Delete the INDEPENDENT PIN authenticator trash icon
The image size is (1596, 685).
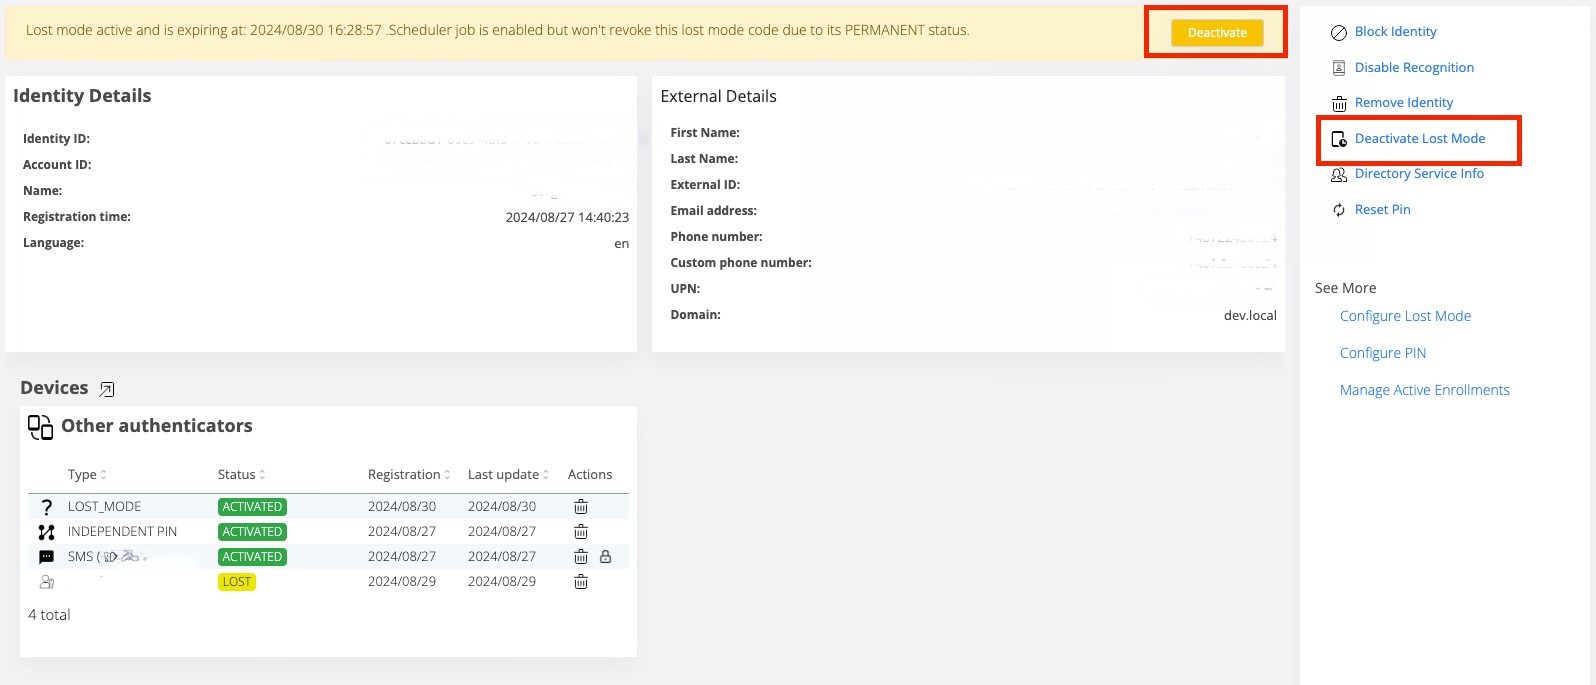(x=581, y=532)
